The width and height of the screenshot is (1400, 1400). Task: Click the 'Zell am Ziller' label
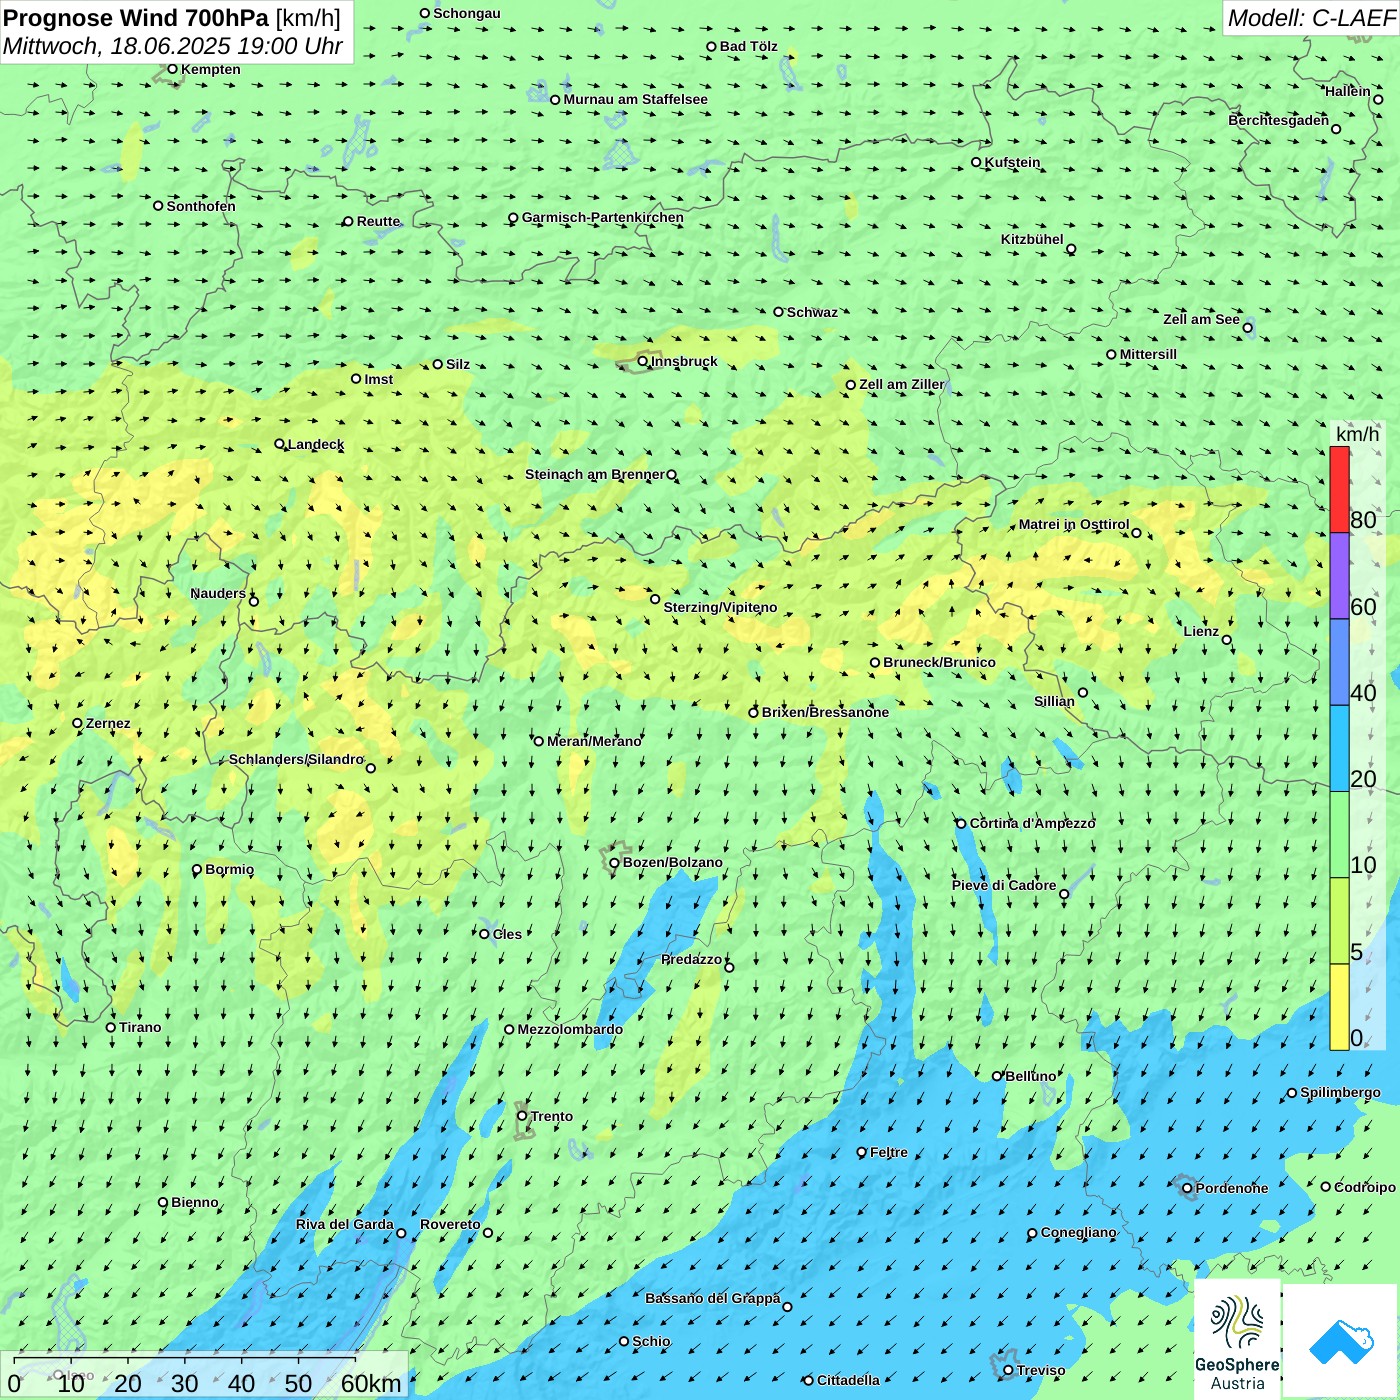coord(902,384)
